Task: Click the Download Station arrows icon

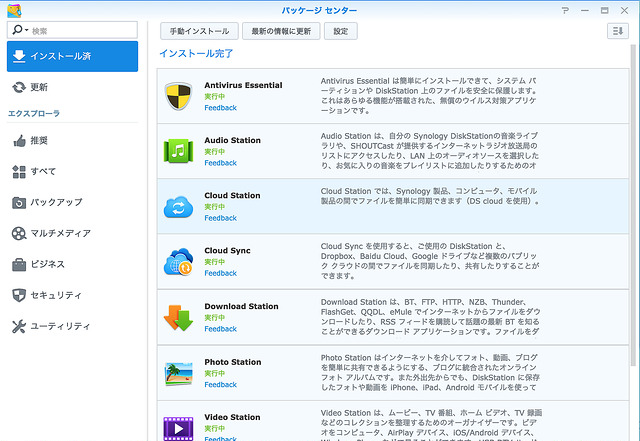Action: 178,318
